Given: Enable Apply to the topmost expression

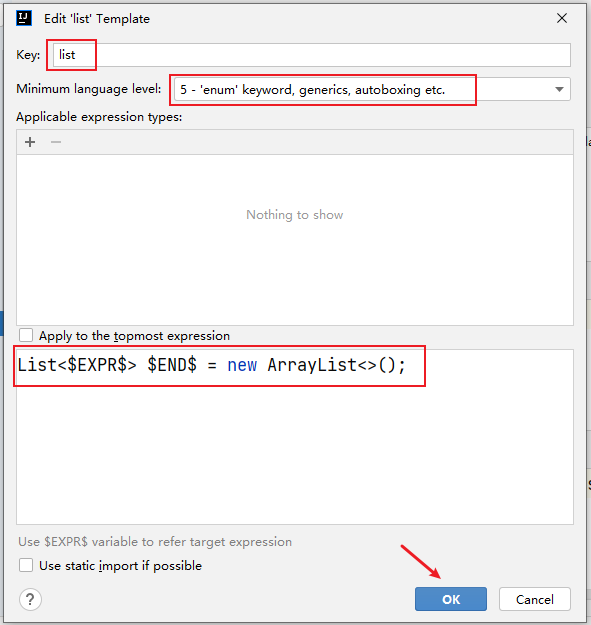Looking at the screenshot, I should tap(26, 335).
